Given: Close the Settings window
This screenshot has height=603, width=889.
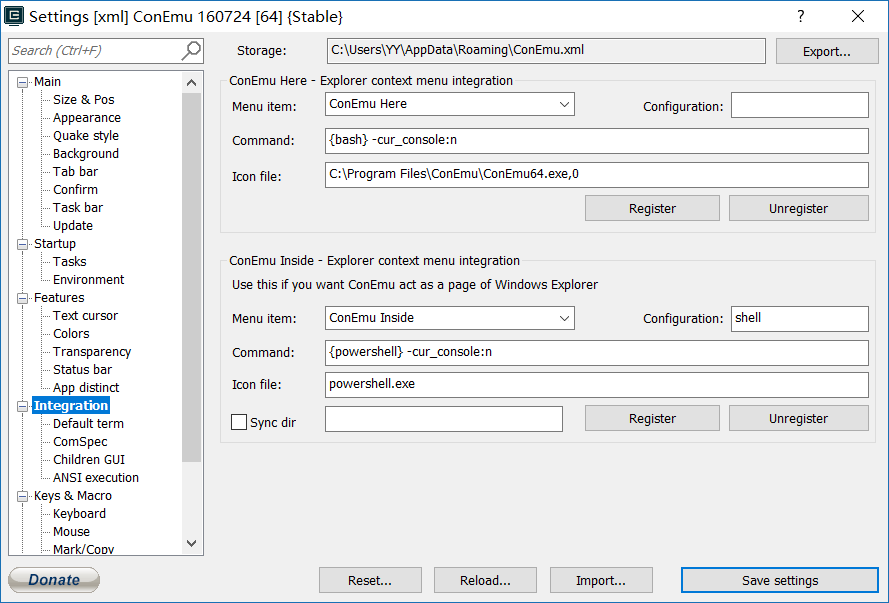Looking at the screenshot, I should (858, 16).
